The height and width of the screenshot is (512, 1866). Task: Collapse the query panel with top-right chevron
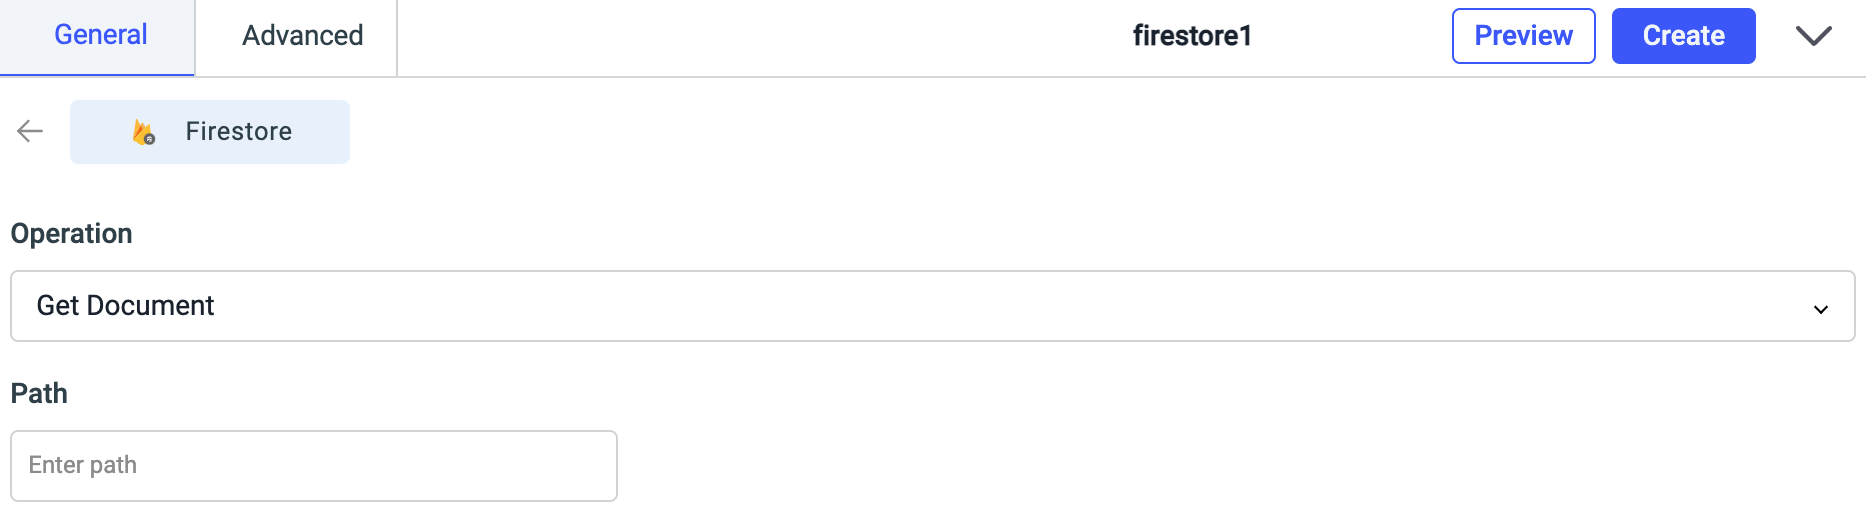pos(1813,36)
